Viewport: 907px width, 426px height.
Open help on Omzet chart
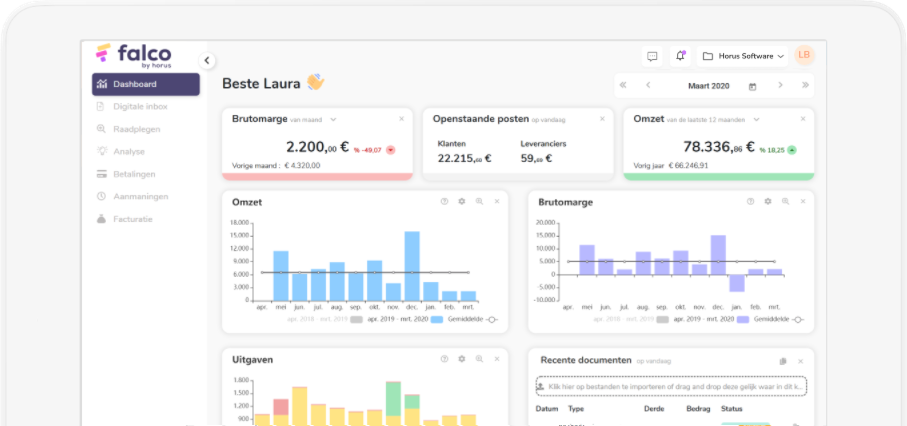click(x=444, y=201)
